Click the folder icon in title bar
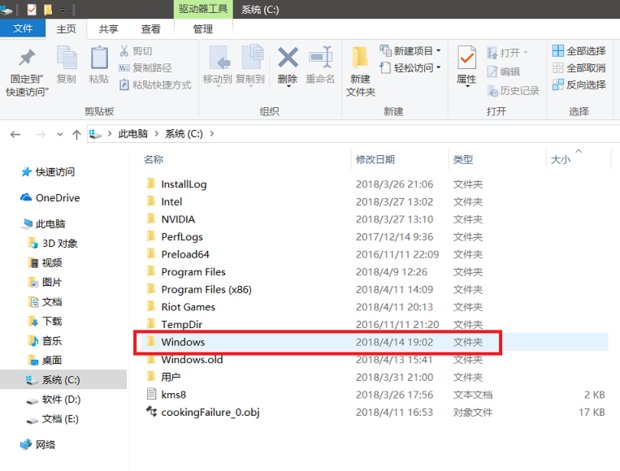Image resolution: width=620 pixels, height=471 pixels. coord(48,9)
